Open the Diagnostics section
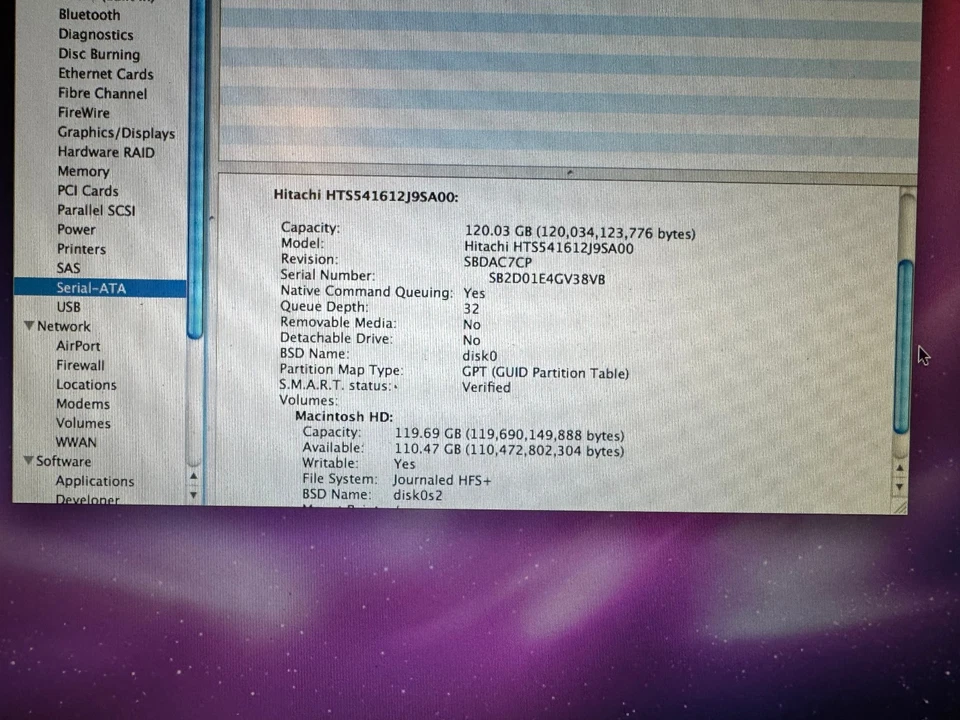Screen dimensions: 960x720 point(95,34)
